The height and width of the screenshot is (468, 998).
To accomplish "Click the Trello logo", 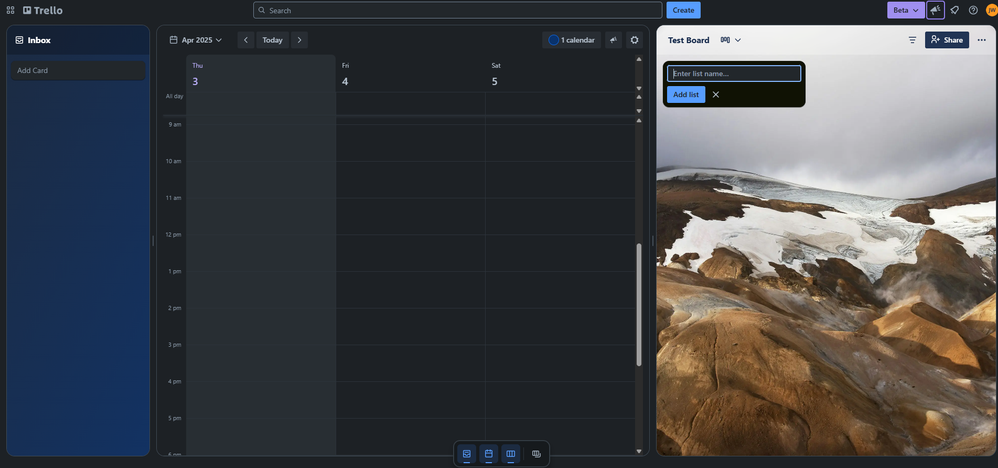I will 42,10.
